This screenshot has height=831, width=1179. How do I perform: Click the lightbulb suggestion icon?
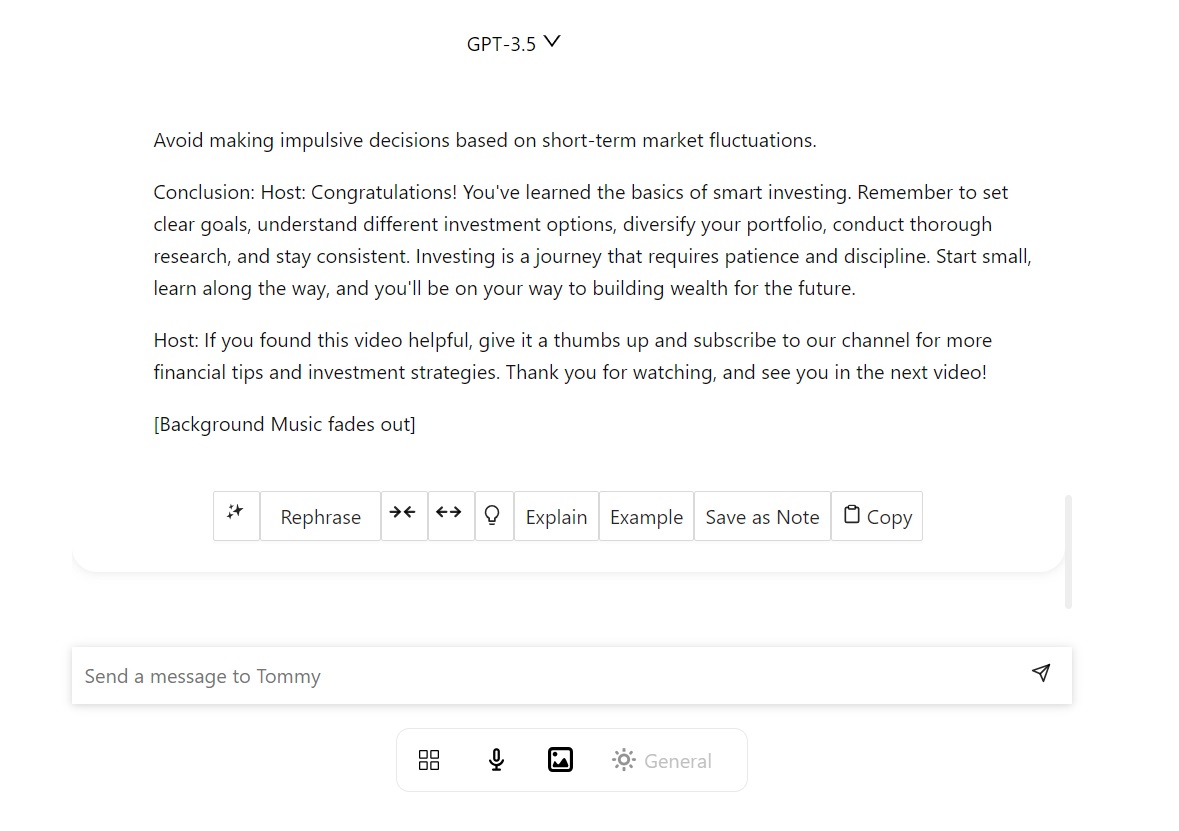(x=493, y=513)
